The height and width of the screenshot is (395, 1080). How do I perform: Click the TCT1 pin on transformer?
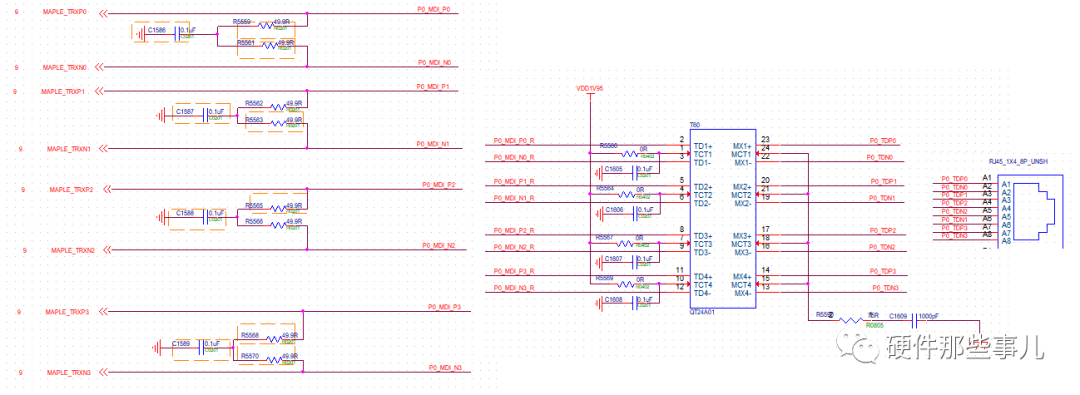tap(703, 154)
